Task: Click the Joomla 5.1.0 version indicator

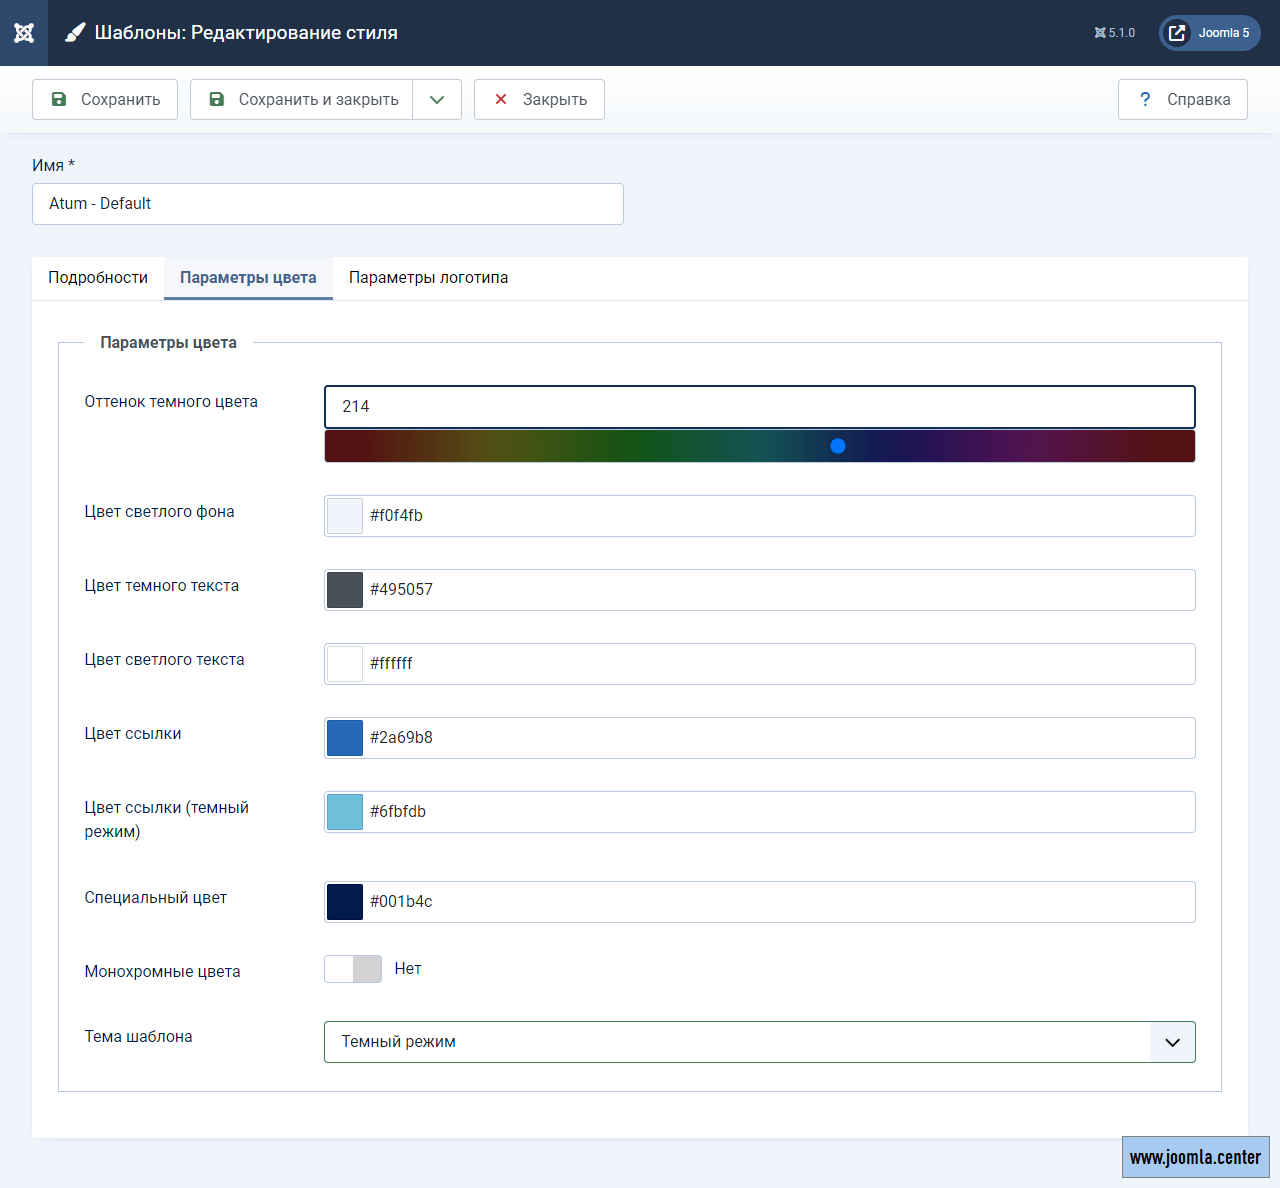Action: click(x=1114, y=33)
